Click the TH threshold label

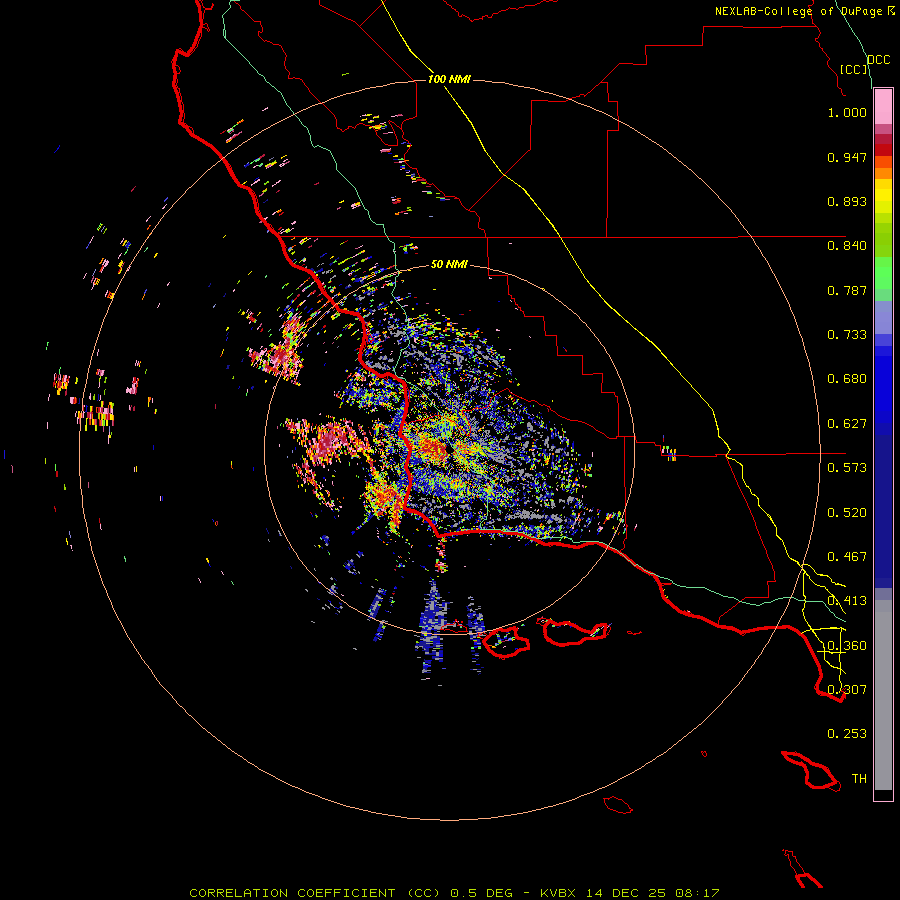(x=859, y=779)
